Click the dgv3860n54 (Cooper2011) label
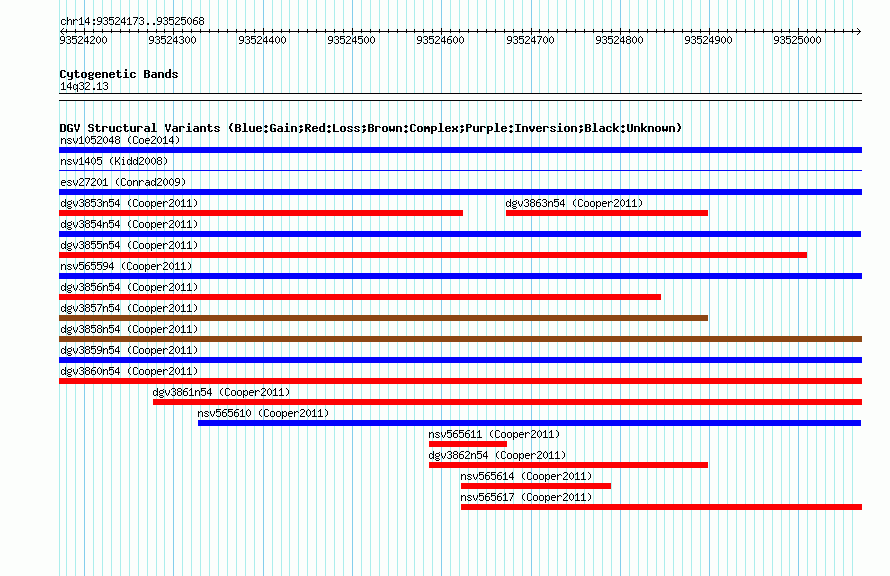 click(x=129, y=371)
